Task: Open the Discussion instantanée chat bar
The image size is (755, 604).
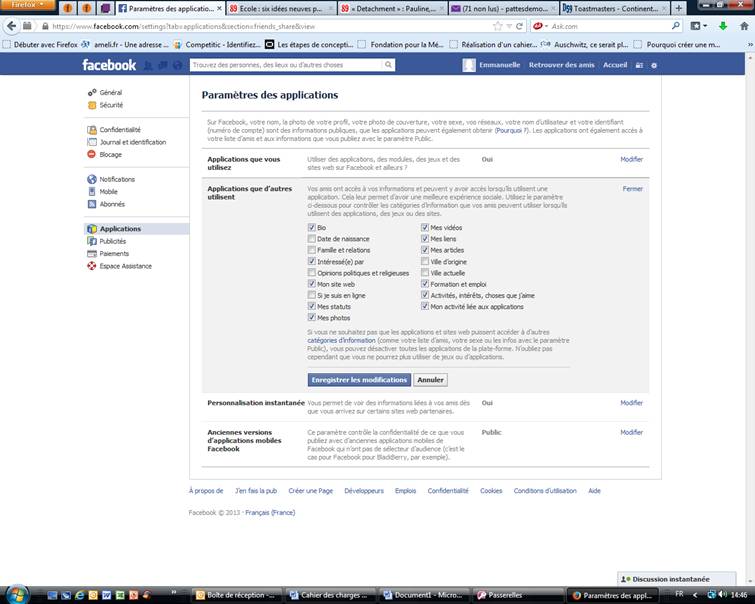Action: coord(677,578)
